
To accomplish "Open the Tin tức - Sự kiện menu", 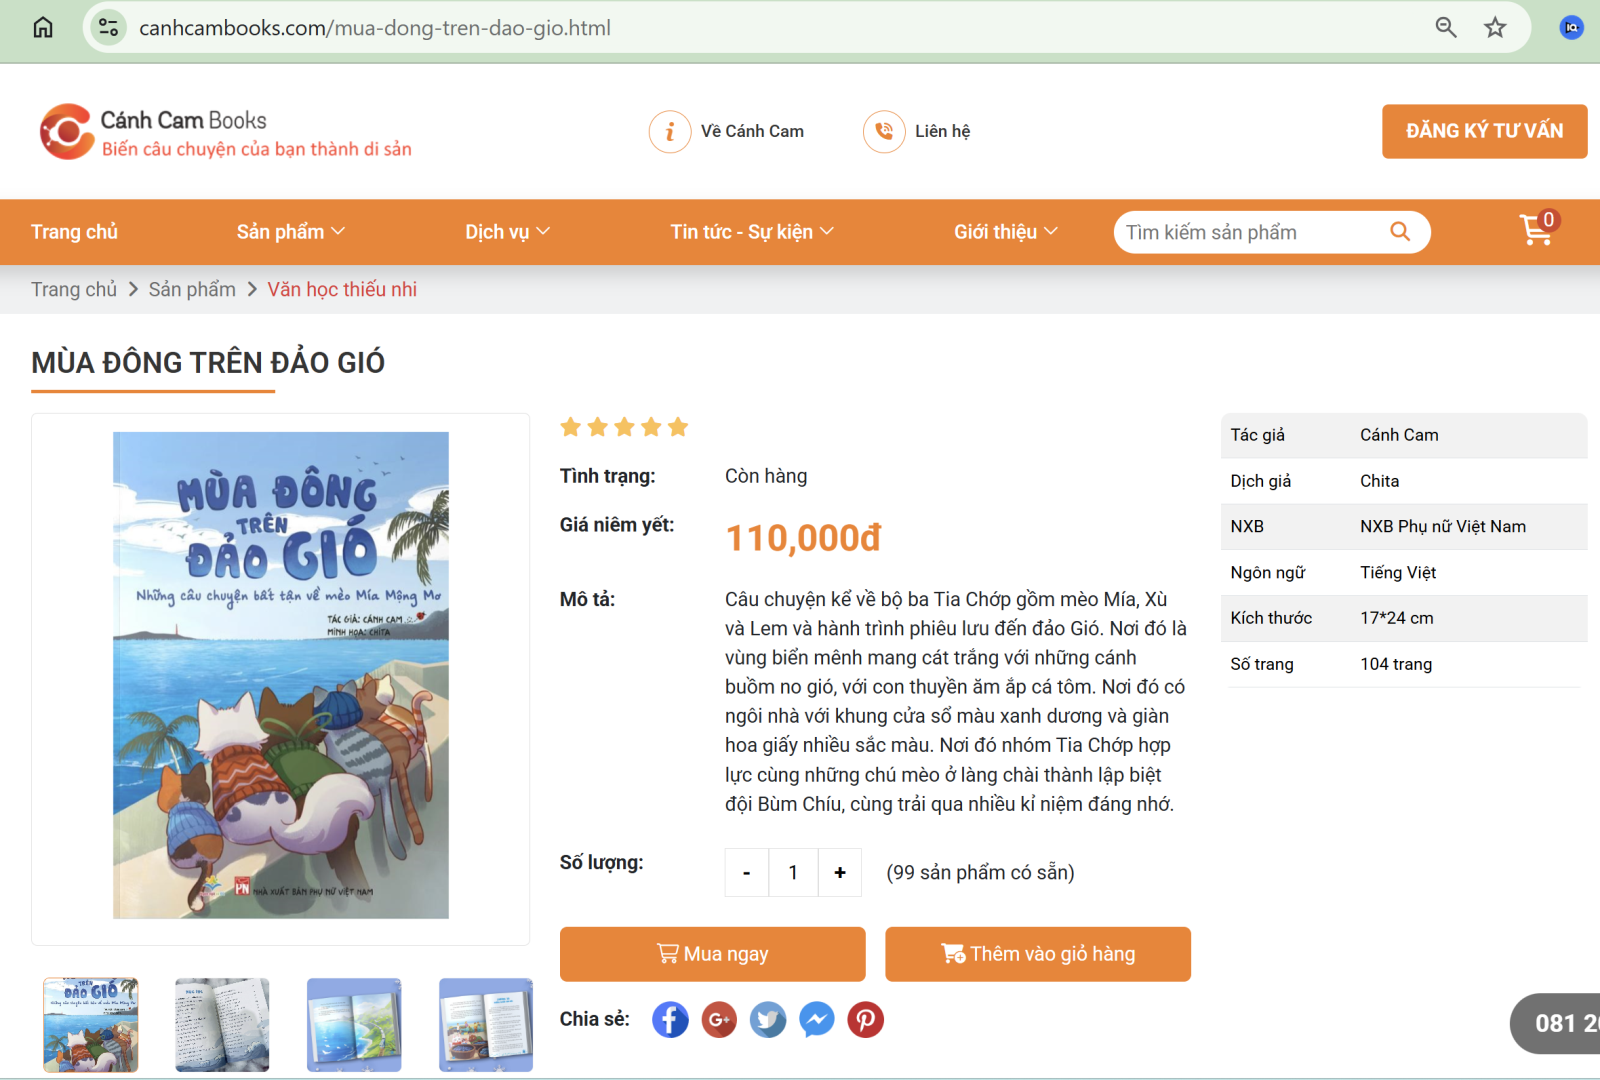I will (751, 232).
